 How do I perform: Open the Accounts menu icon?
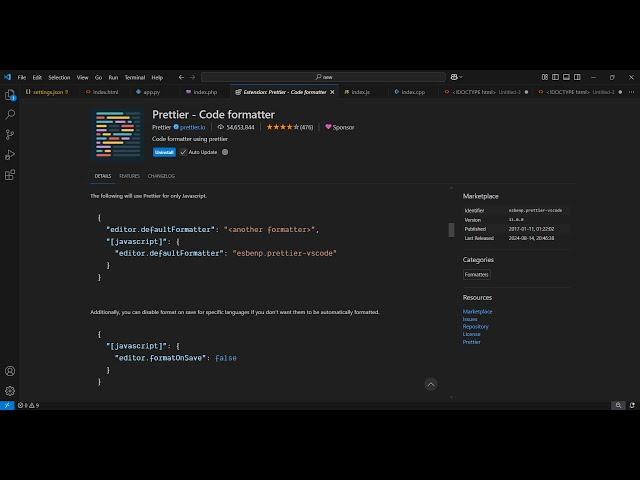[10, 371]
